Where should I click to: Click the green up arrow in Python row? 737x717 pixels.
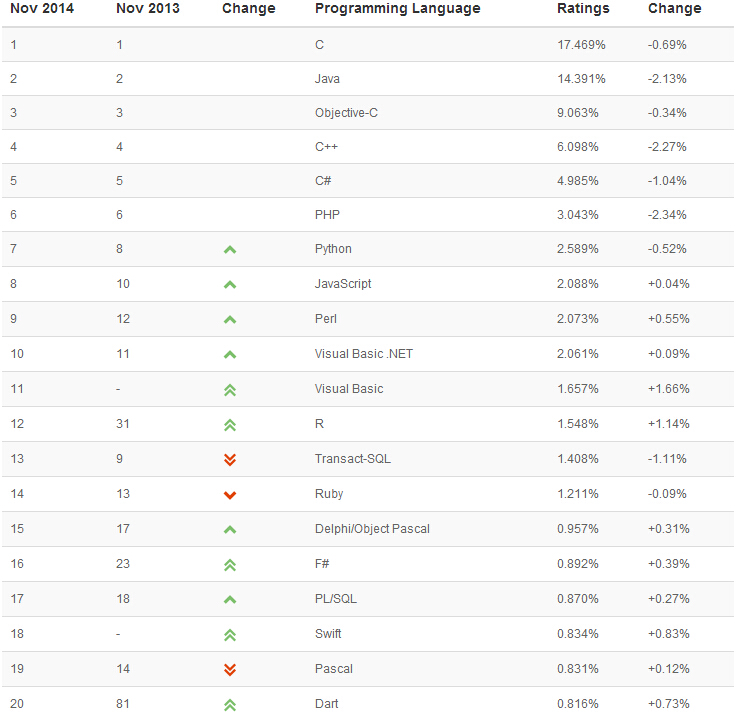pyautogui.click(x=230, y=249)
